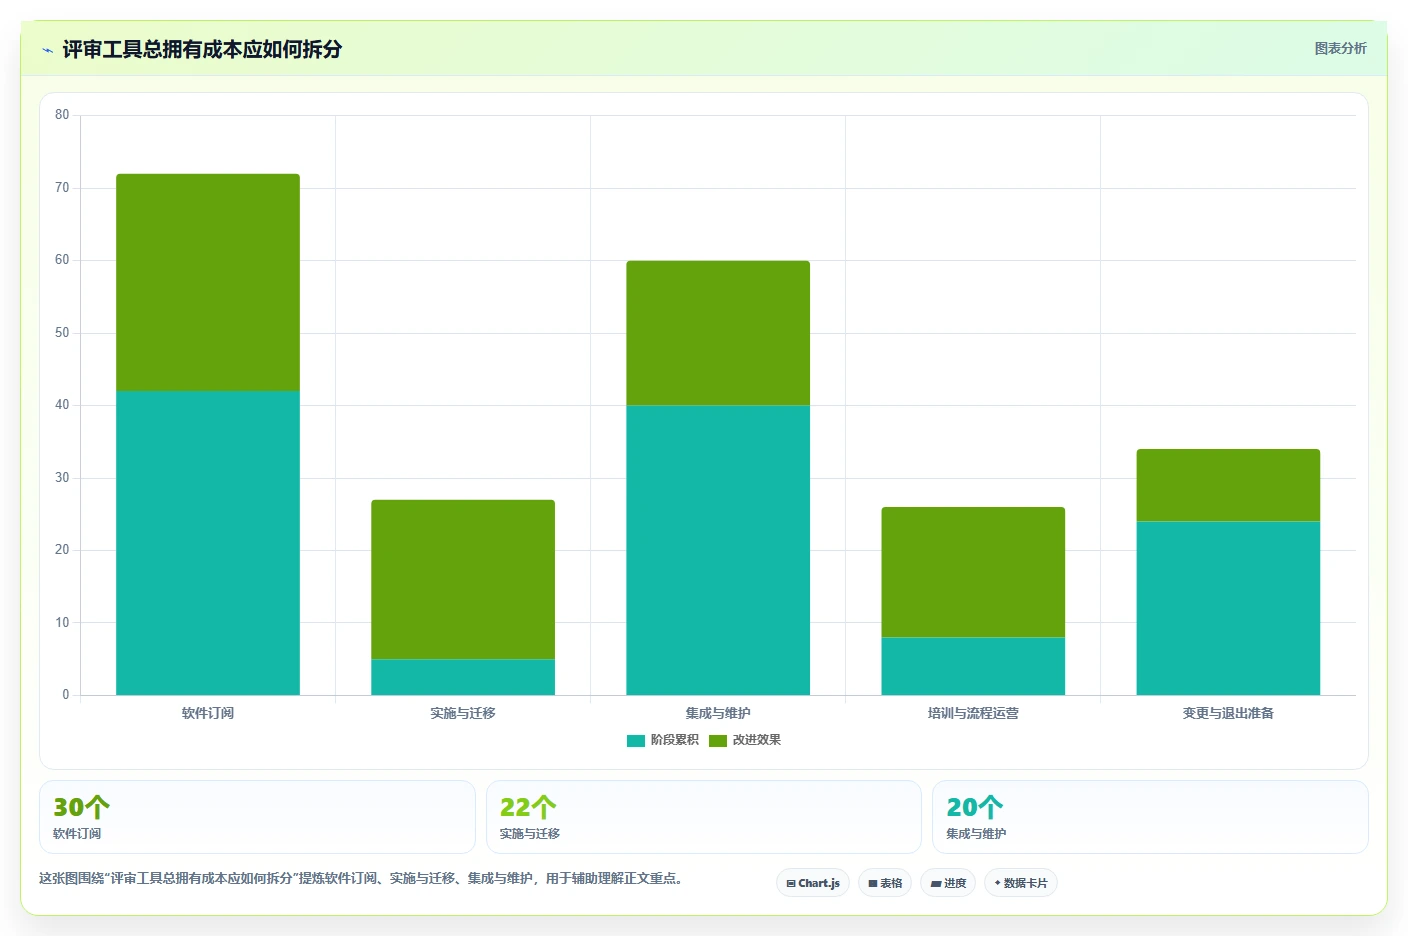Click the 集成与维护 green bar segment

coord(718,333)
